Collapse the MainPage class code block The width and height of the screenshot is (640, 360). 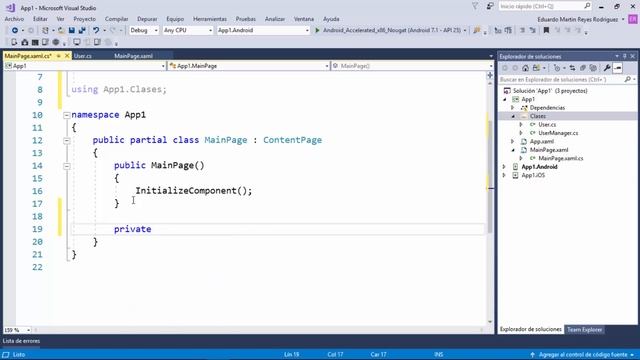(x=67, y=140)
